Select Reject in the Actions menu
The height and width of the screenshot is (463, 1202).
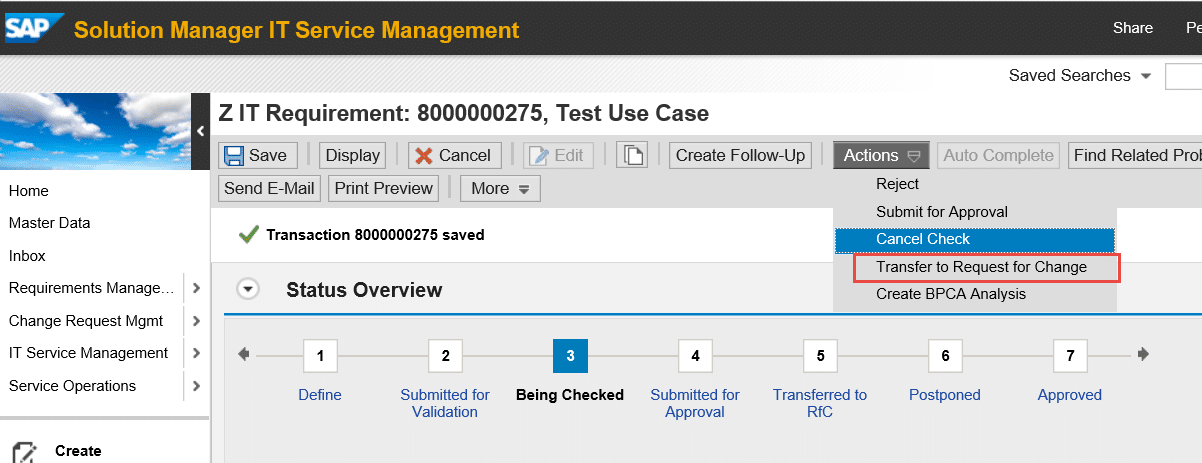click(897, 184)
